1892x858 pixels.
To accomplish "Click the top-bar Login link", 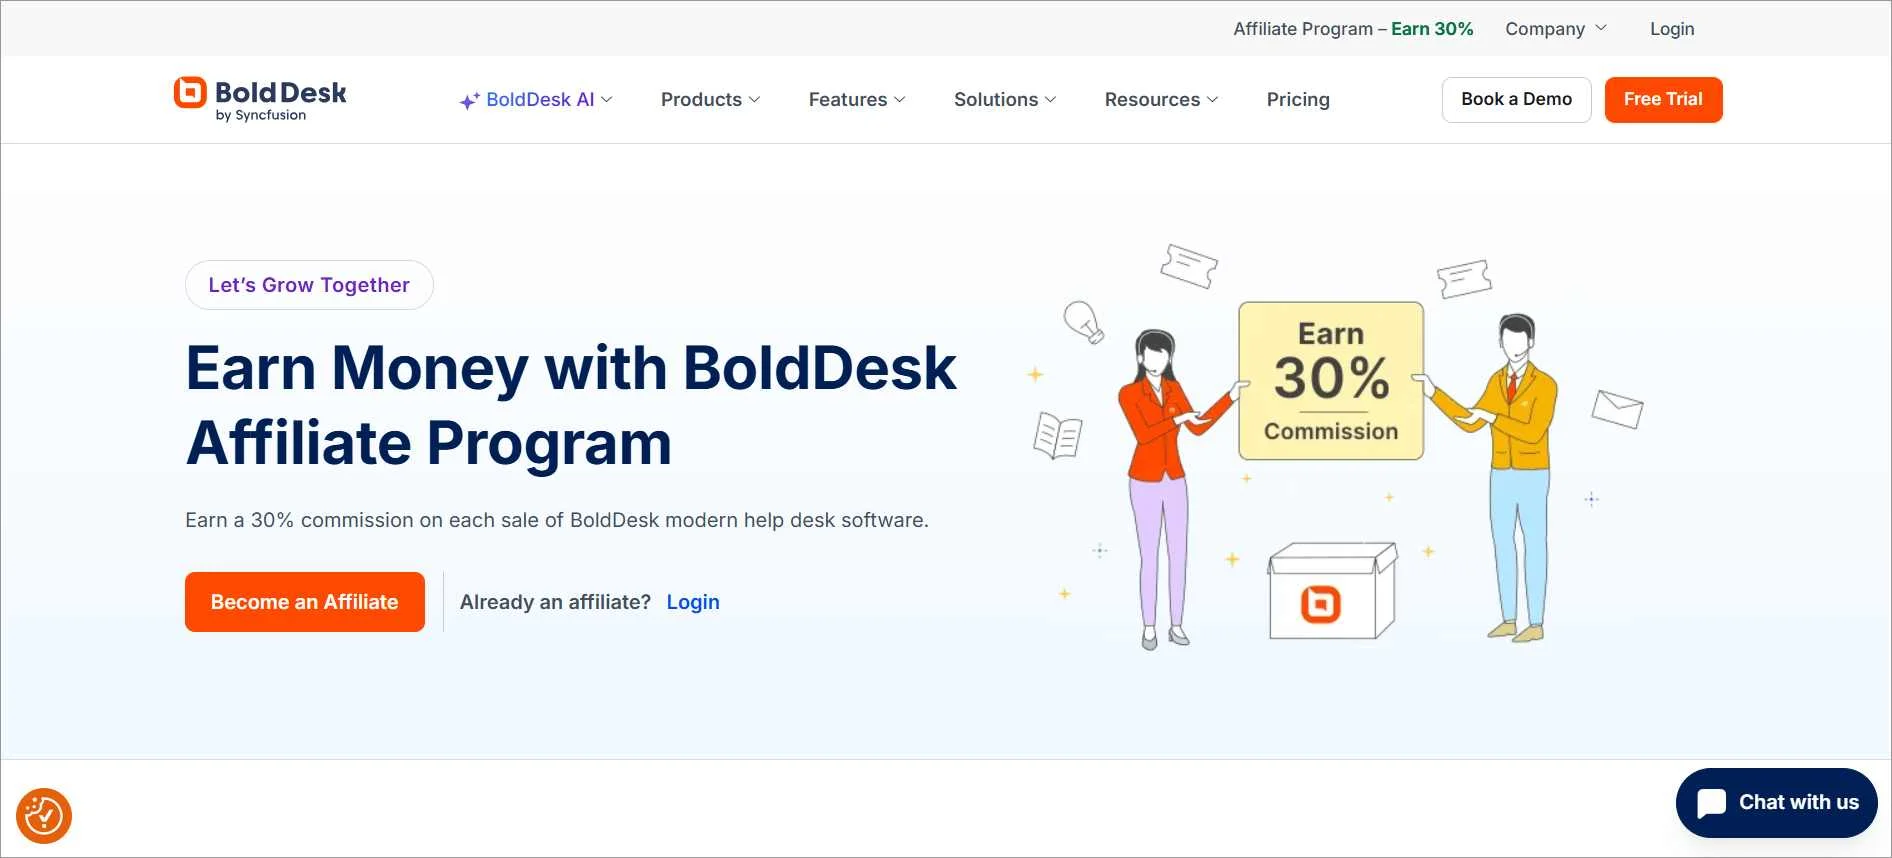I will click(1672, 29).
